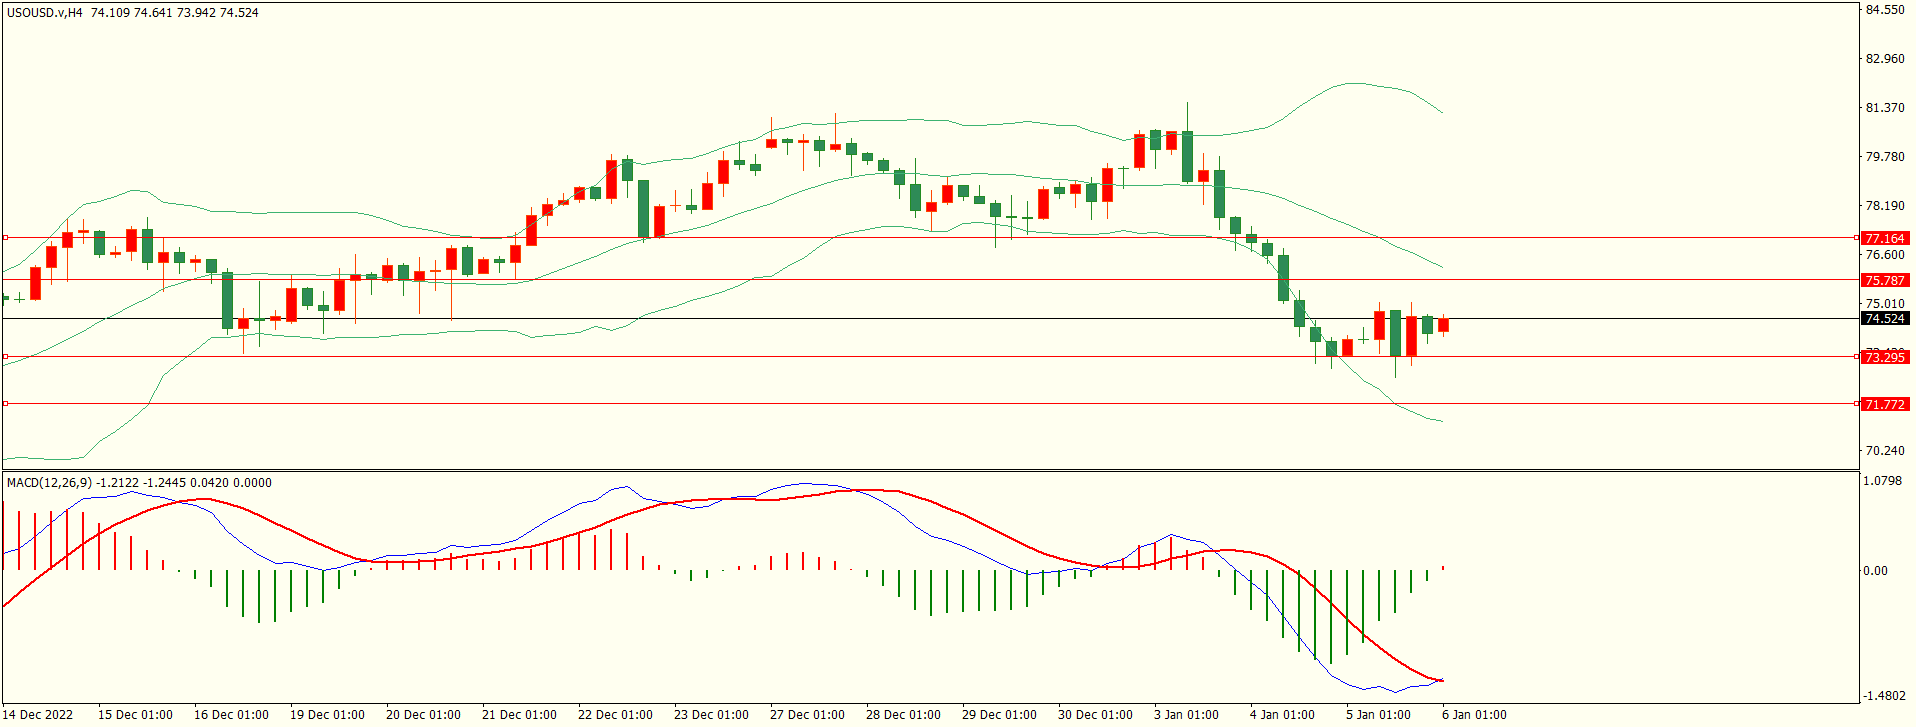Click the 81.370 price scale value
The height and width of the screenshot is (727, 1916).
tap(1885, 107)
